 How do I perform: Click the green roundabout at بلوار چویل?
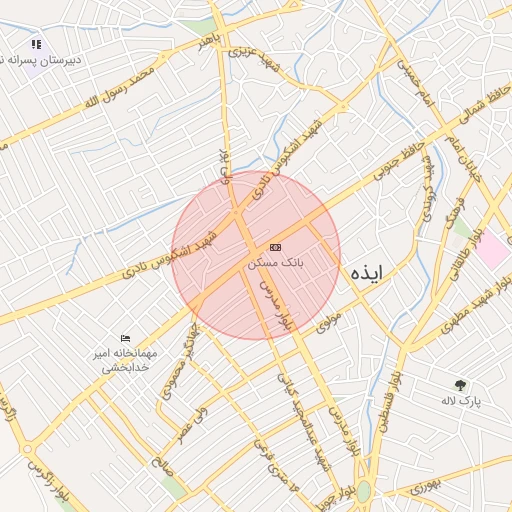coord(364,491)
